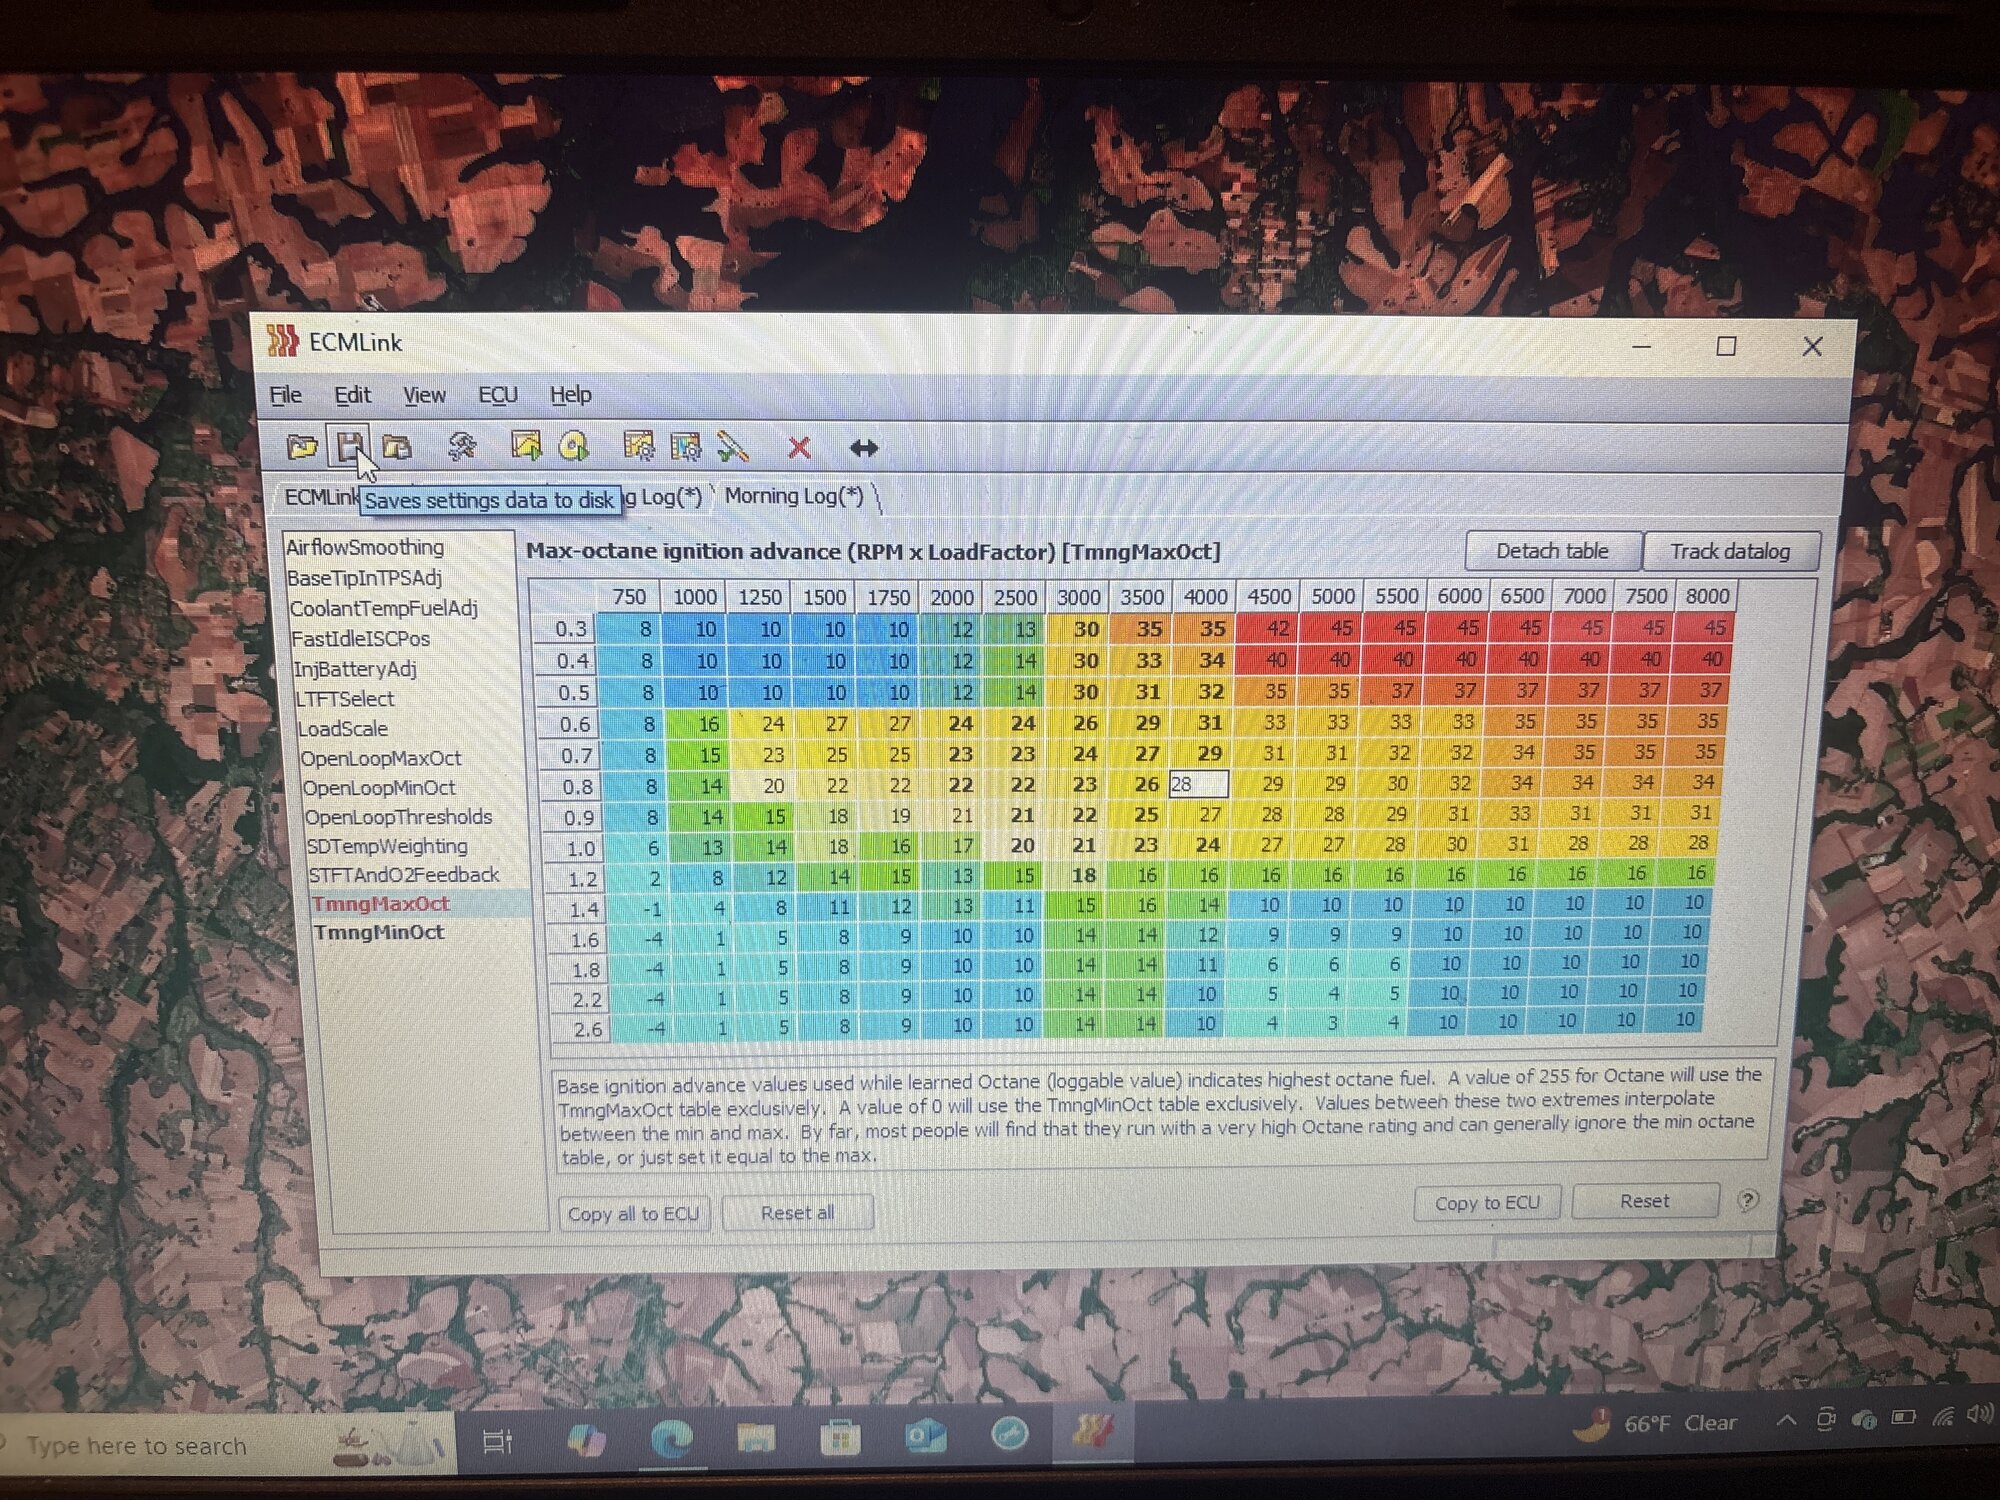Click the 2.6 load factor row header
The height and width of the screenshot is (1500, 2000).
tap(582, 1028)
